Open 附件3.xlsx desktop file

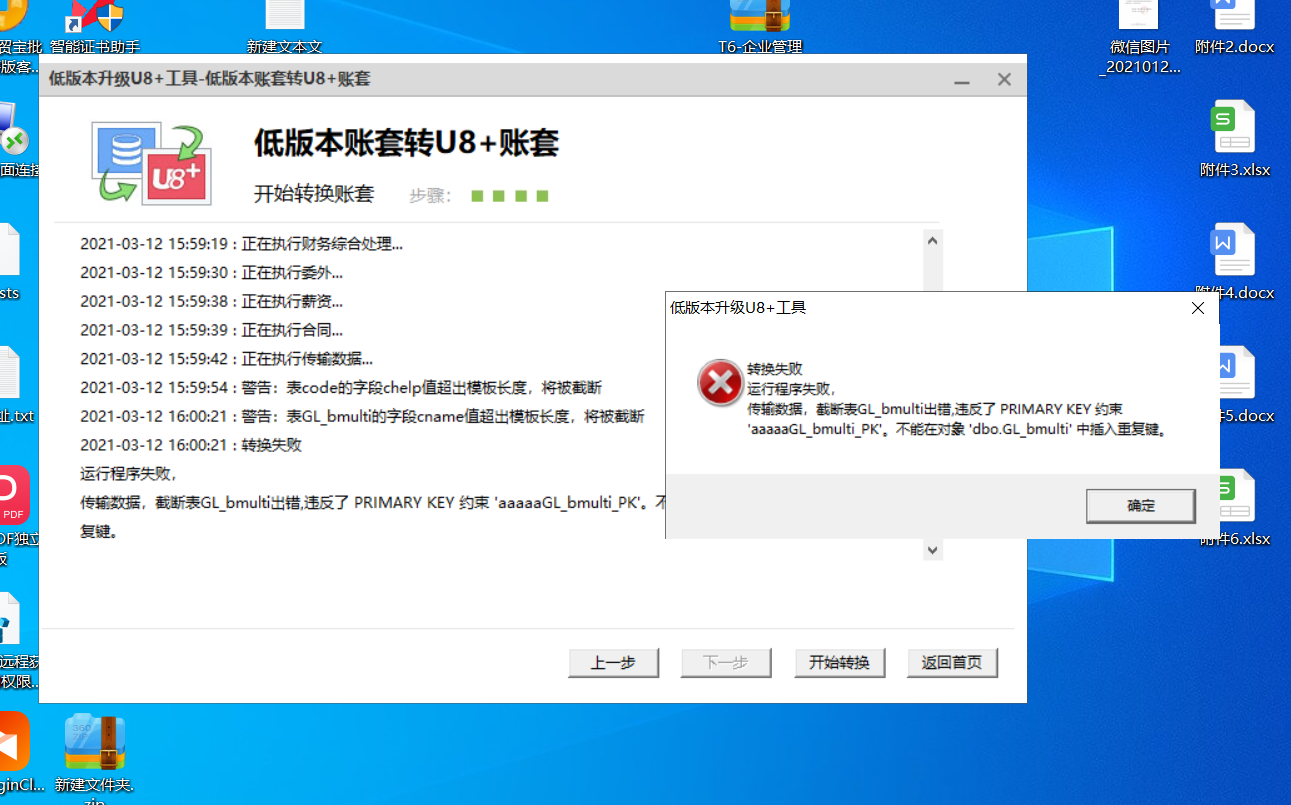1234,139
